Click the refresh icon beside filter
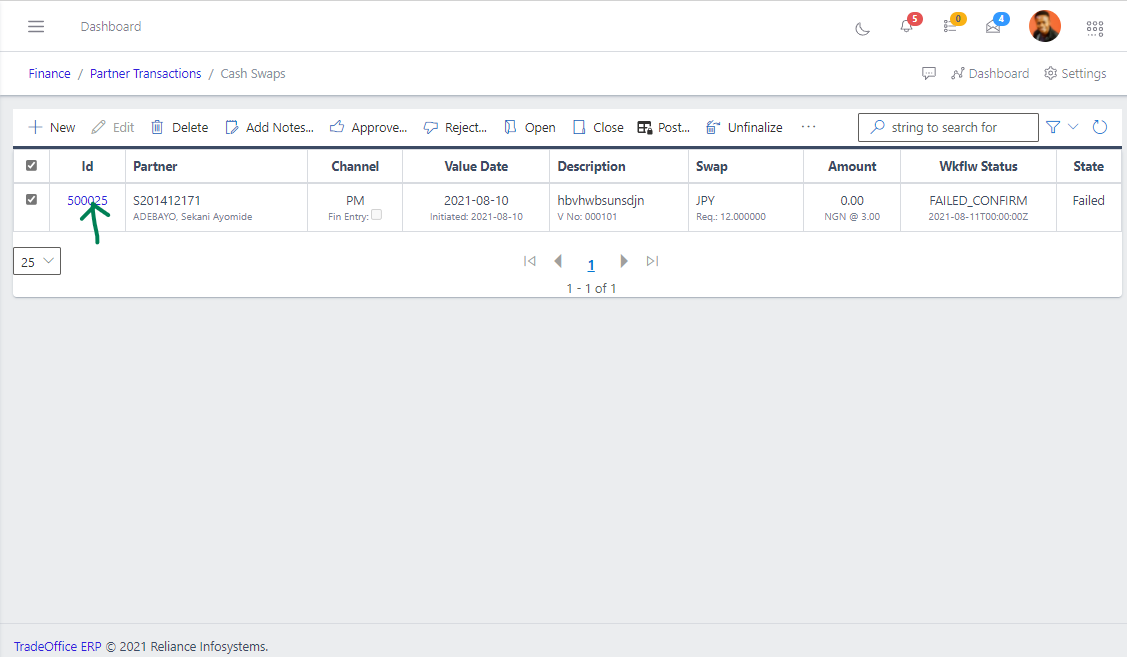This screenshot has height=657, width=1127. tap(1100, 127)
